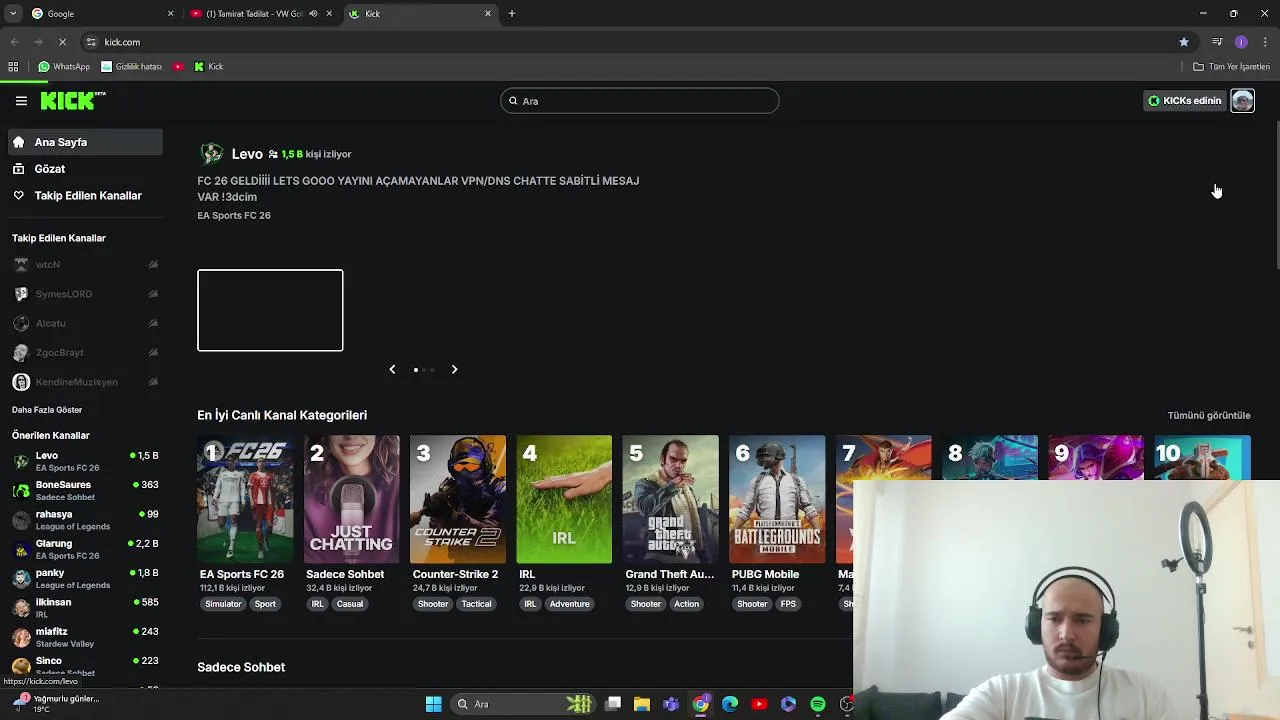Click the Simulator tag
Image resolution: width=1280 pixels, height=720 pixels.
[x=223, y=604]
